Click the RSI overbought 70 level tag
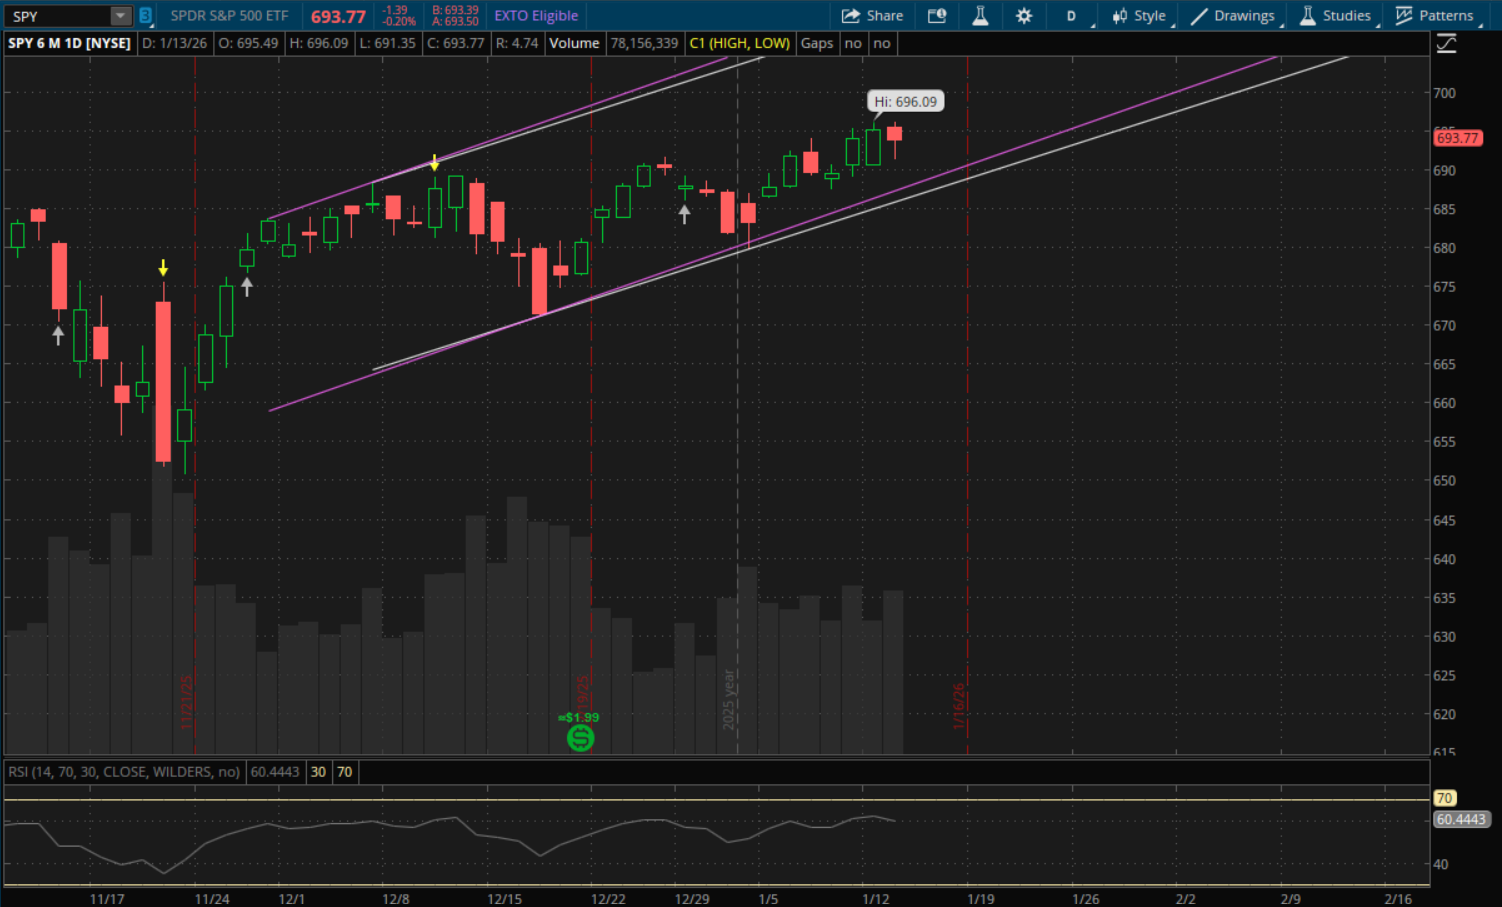This screenshot has height=907, width=1502. [1444, 798]
